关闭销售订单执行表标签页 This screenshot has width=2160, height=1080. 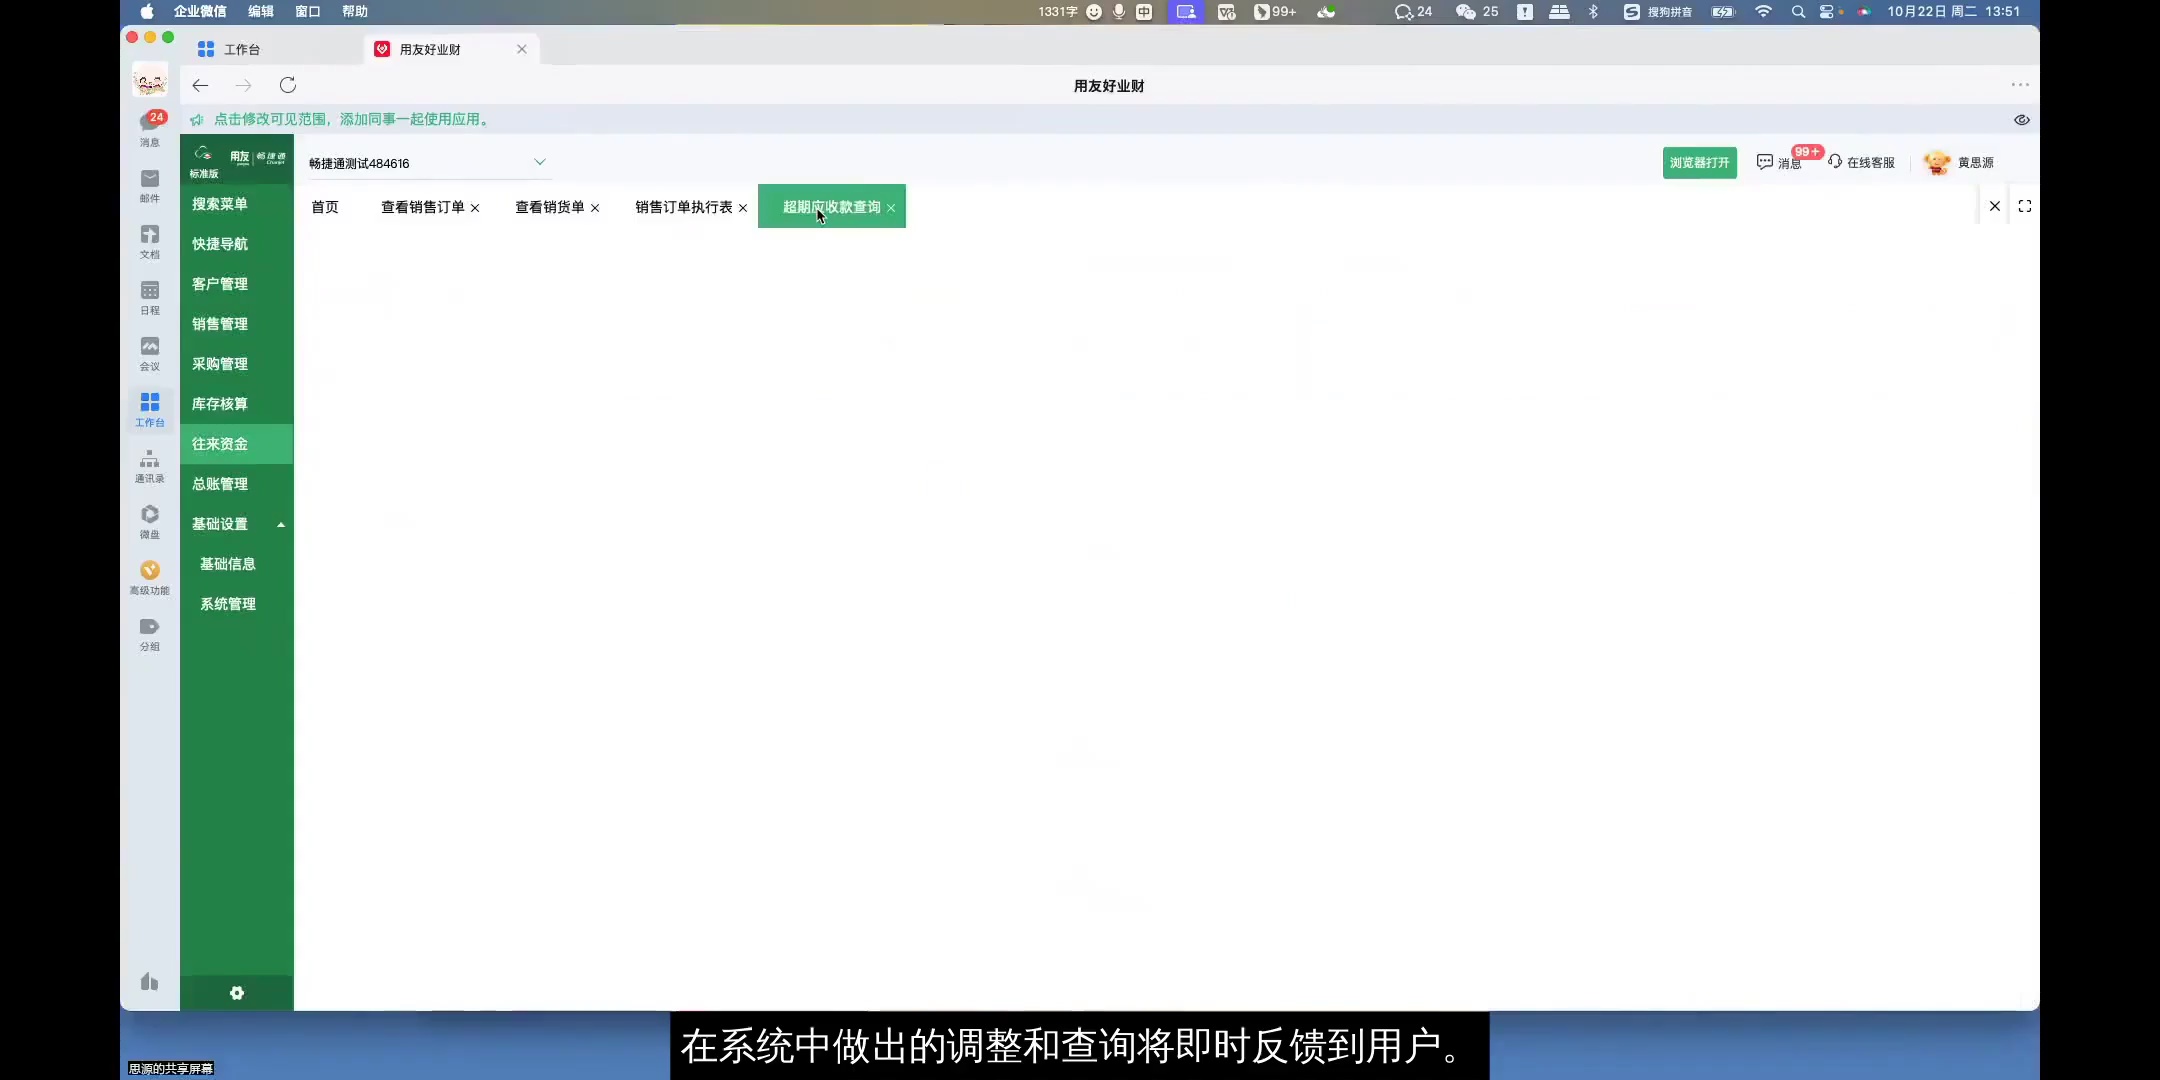coord(745,208)
